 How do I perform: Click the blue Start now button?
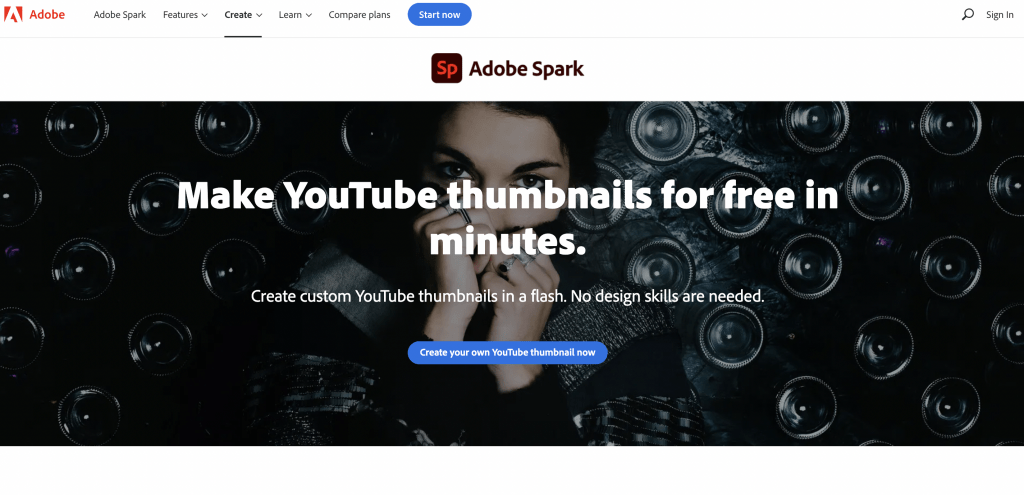pyautogui.click(x=440, y=14)
